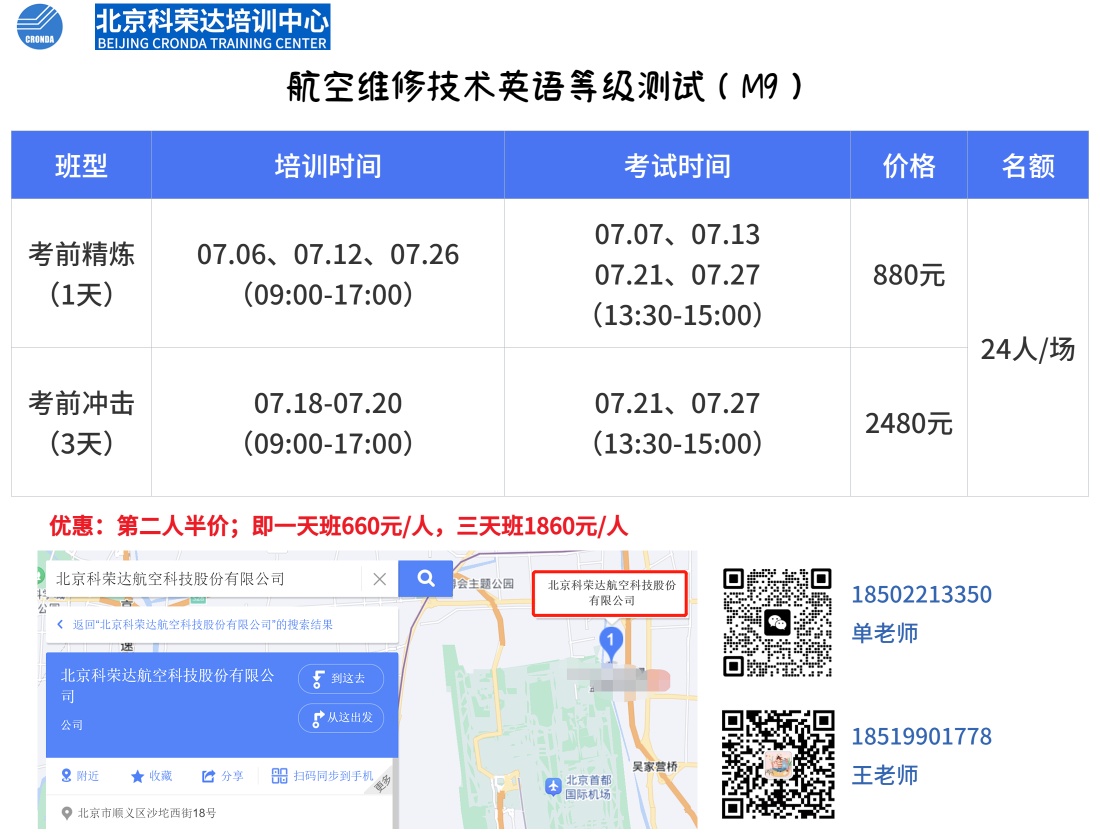Click the 收藏 star favorite button
Viewport: 1100px width, 836px height.
[x=152, y=776]
